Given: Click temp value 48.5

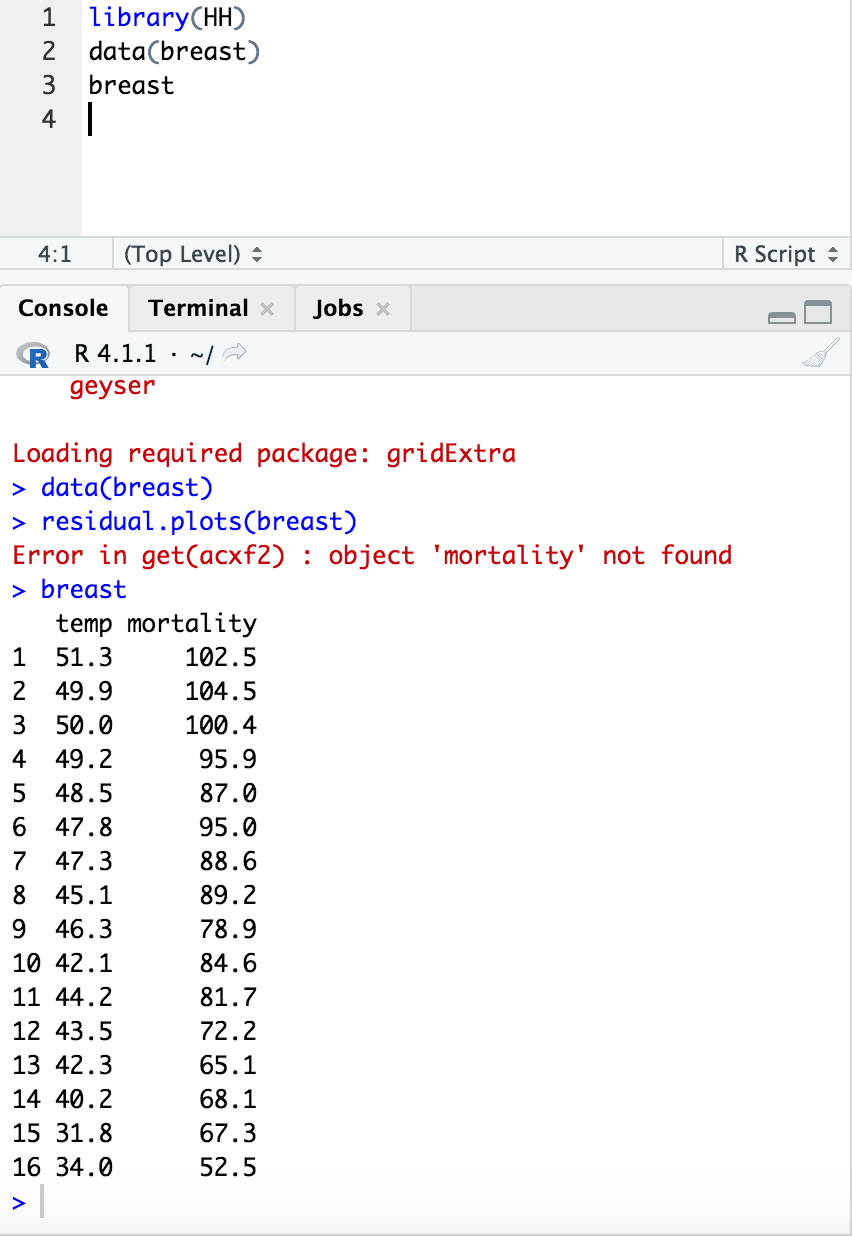Looking at the screenshot, I should coord(85,793).
